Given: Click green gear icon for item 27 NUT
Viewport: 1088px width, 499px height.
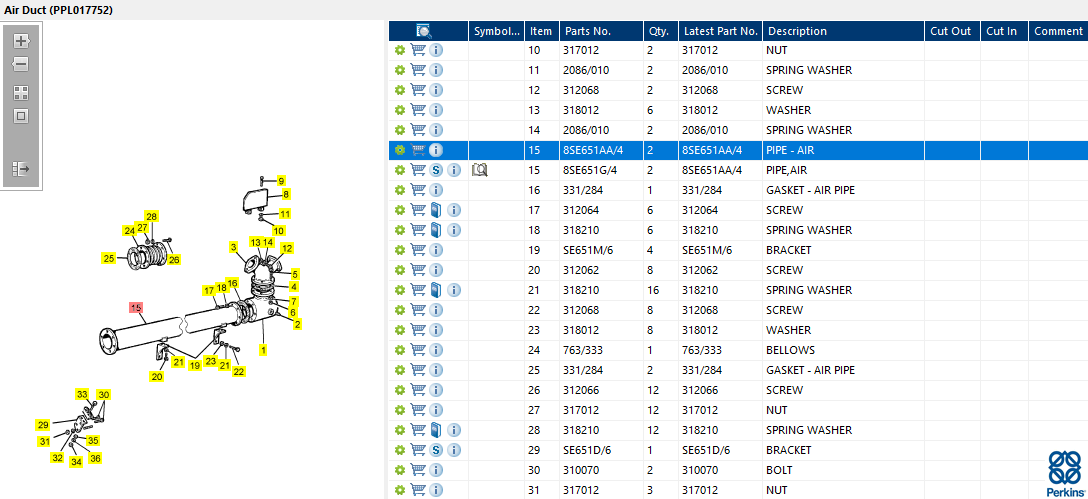Looking at the screenshot, I should (400, 410).
